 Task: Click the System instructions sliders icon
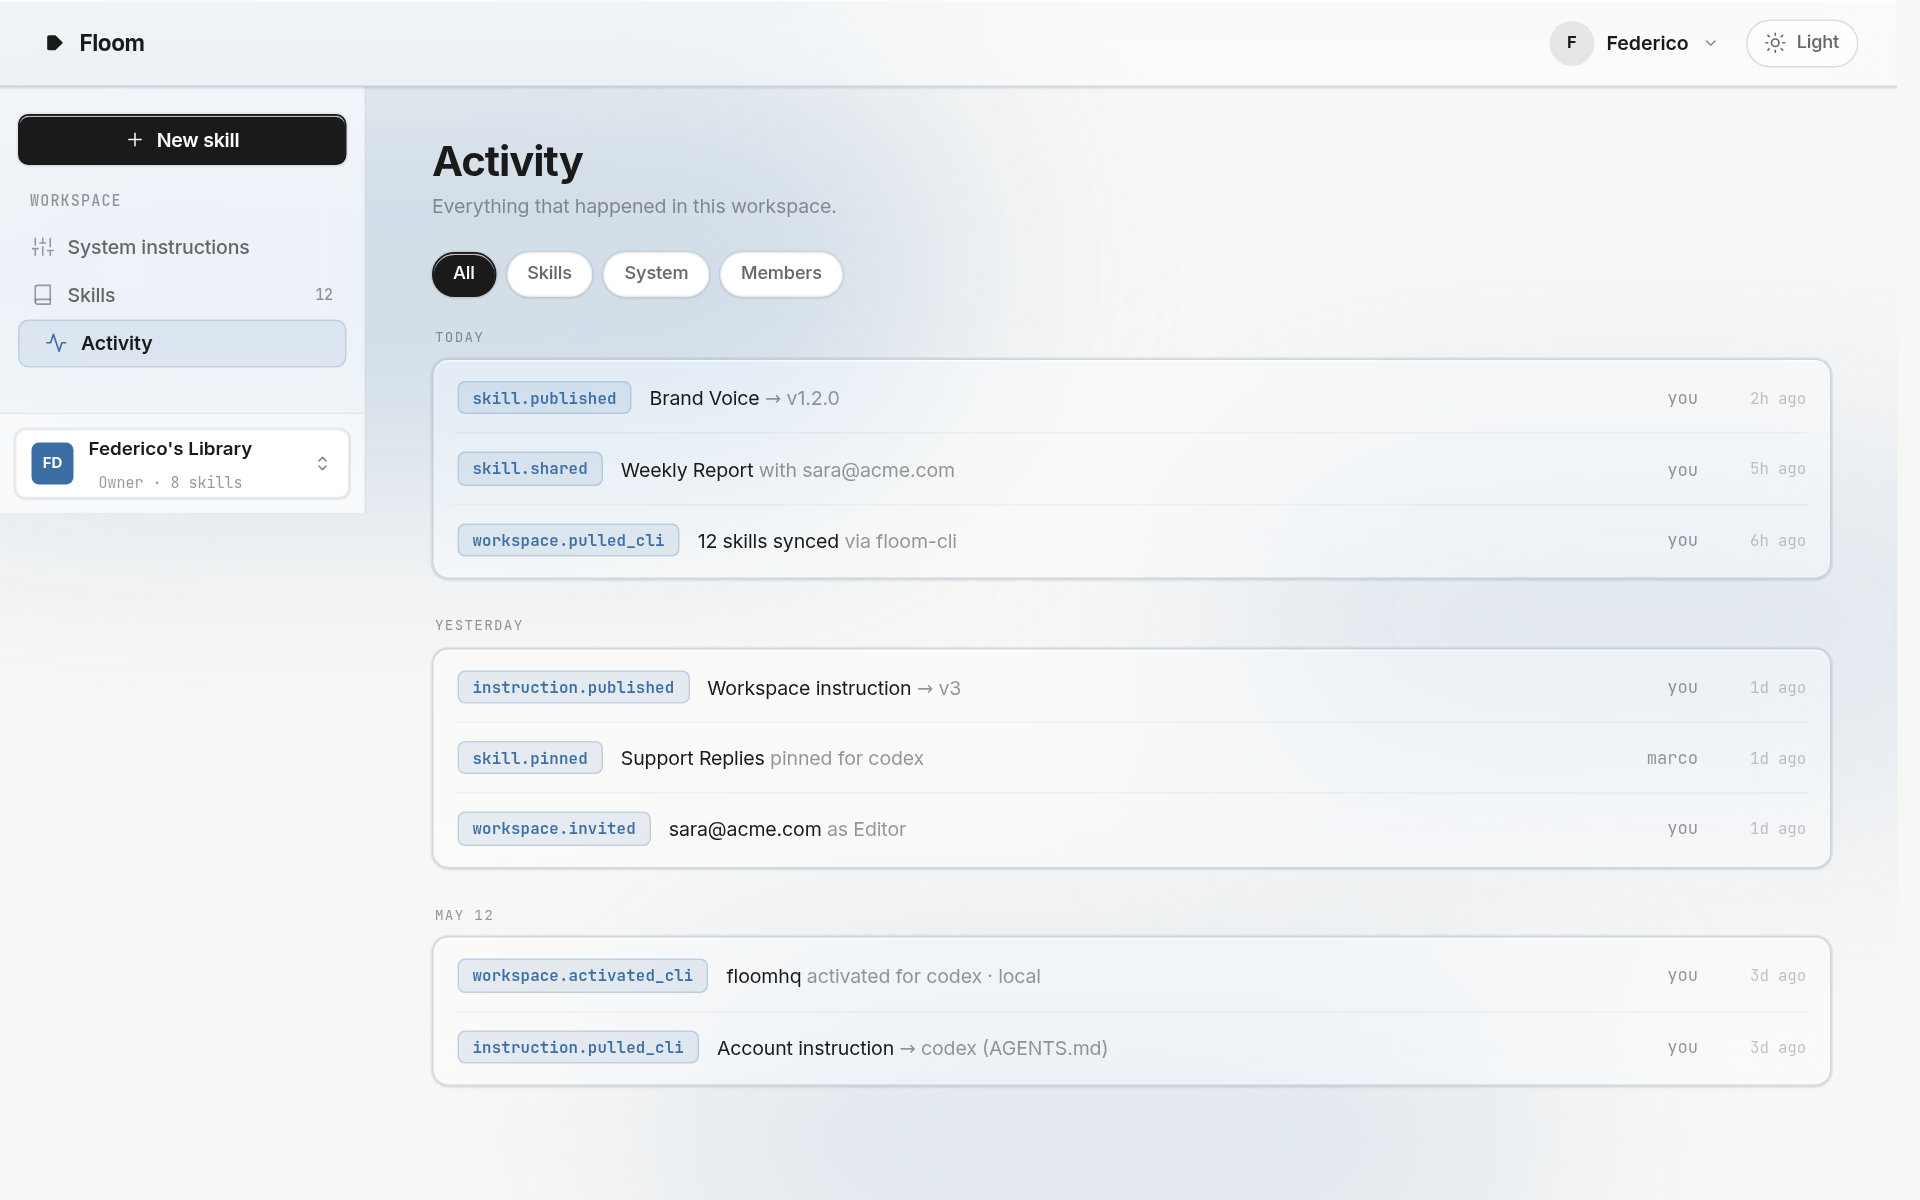click(x=43, y=247)
